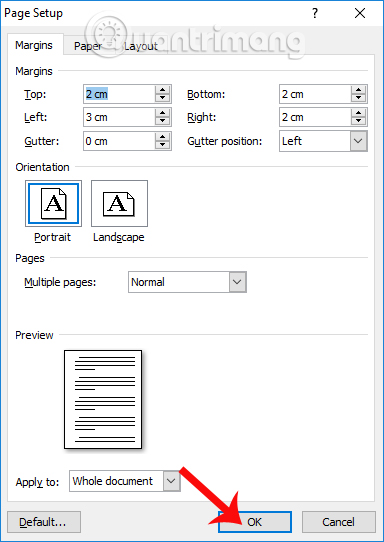This screenshot has height=542, width=384.
Task: Open the Gutter position dropdown
Action: coord(358,141)
